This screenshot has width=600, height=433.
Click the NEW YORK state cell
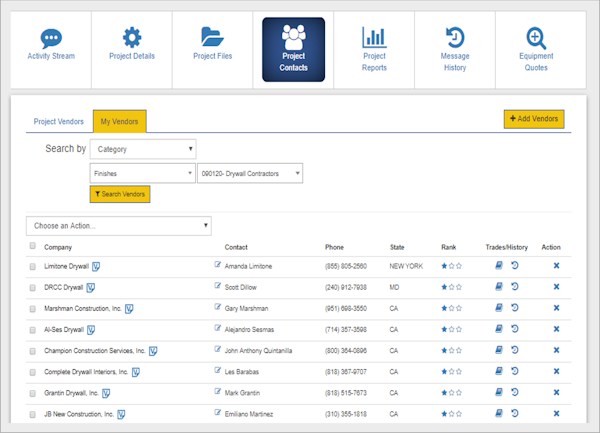tap(406, 266)
